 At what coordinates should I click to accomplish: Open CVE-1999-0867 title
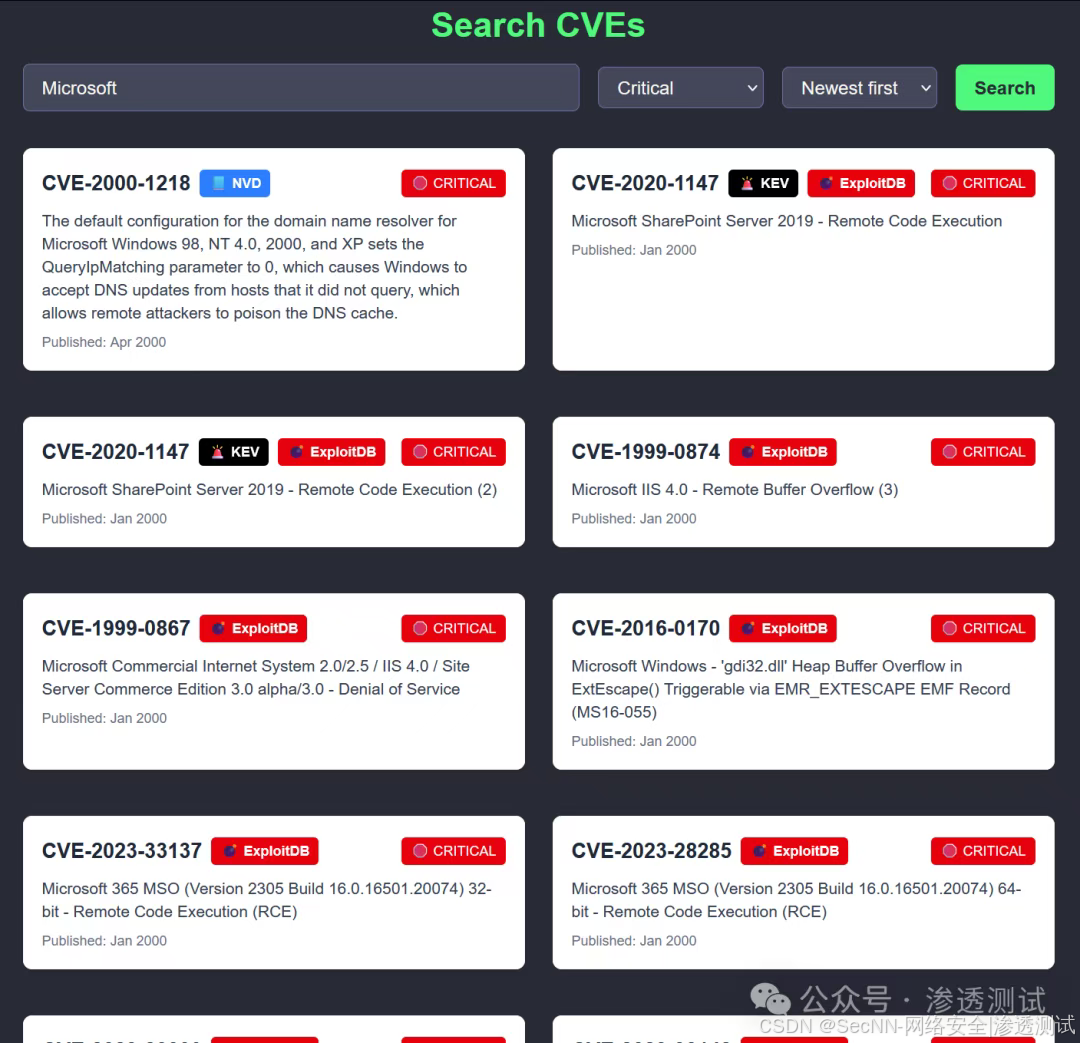(x=116, y=628)
